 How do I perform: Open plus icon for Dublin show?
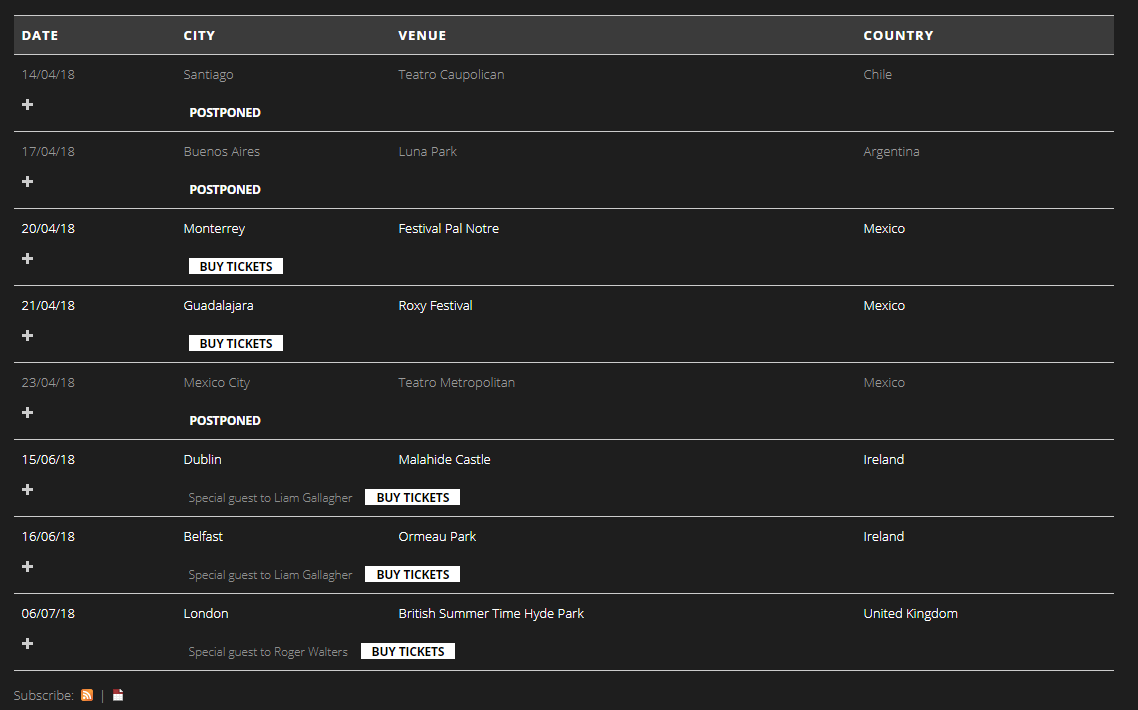pos(28,489)
